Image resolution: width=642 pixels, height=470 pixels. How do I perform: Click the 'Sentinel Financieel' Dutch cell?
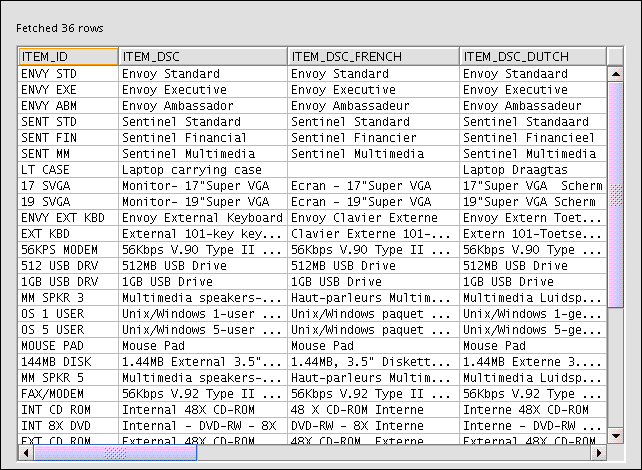tap(532, 138)
